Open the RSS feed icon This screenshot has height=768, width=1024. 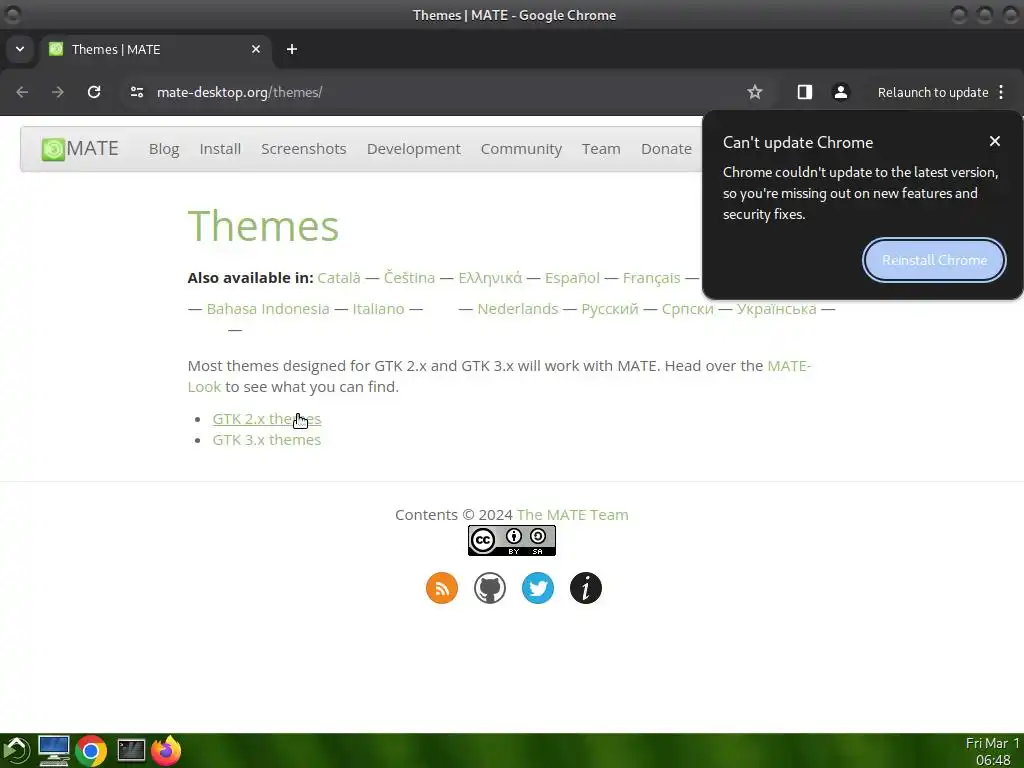[x=442, y=588]
